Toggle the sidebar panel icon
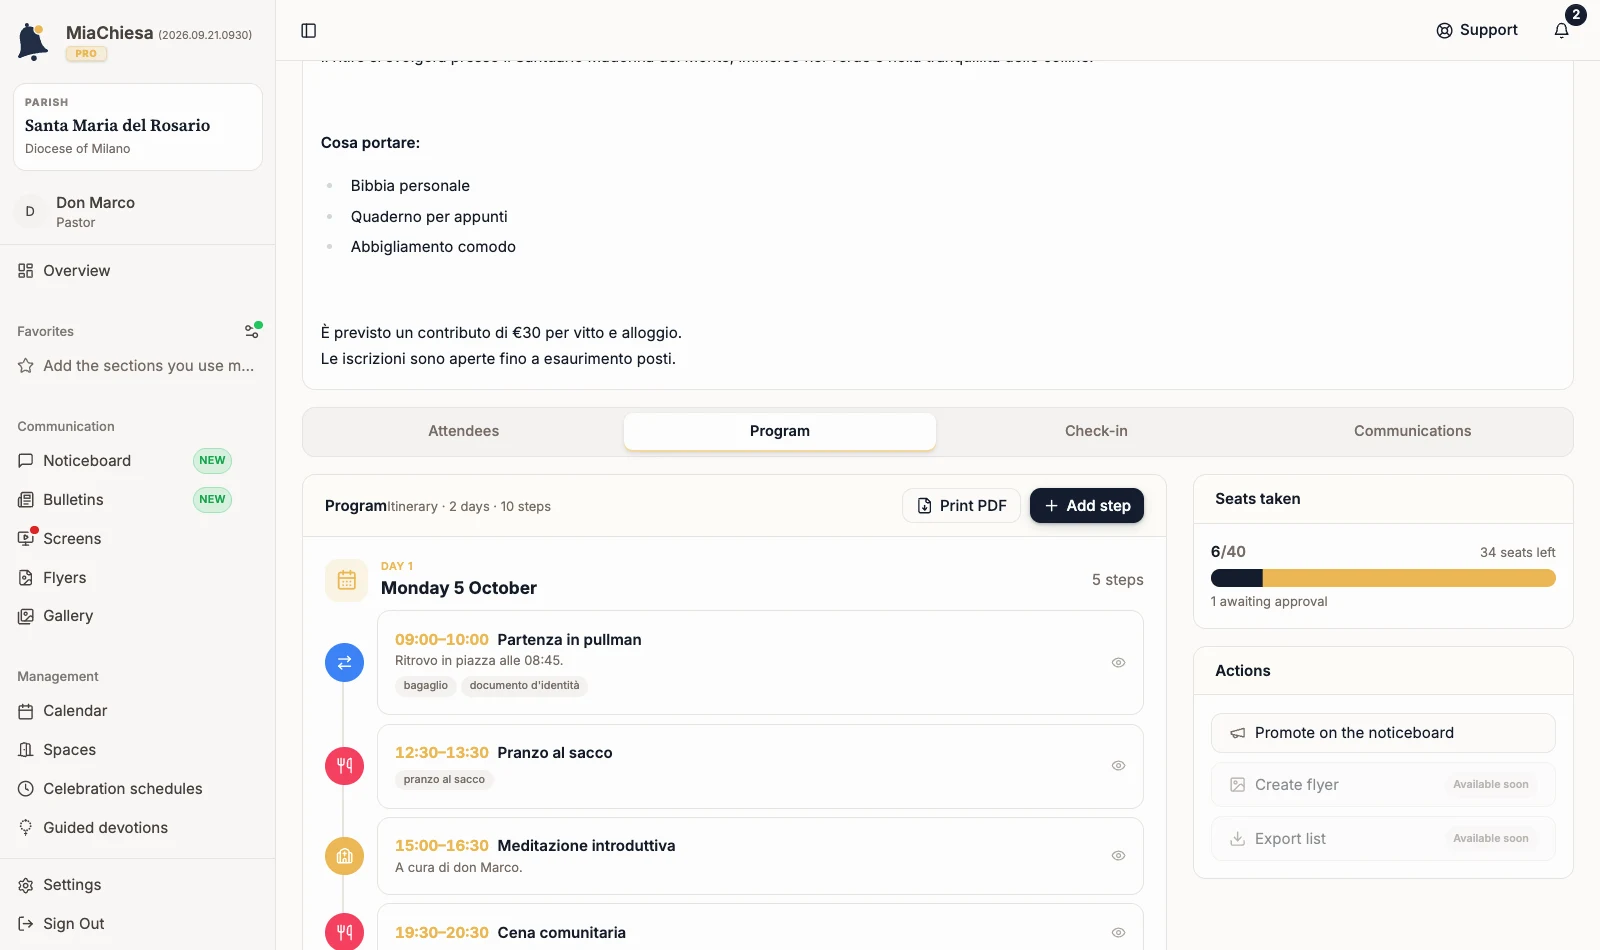The height and width of the screenshot is (950, 1600). [309, 31]
